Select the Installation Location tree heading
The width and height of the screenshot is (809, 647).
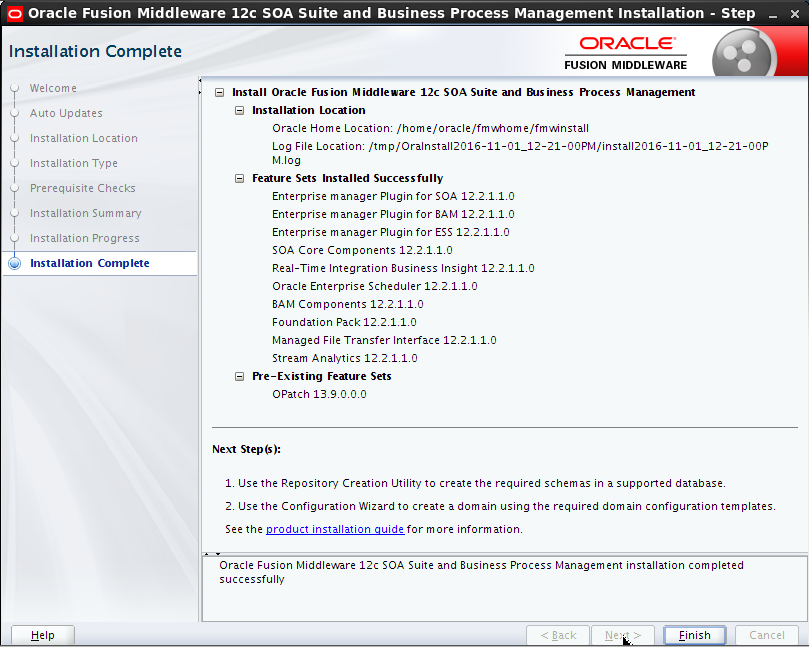[309, 110]
